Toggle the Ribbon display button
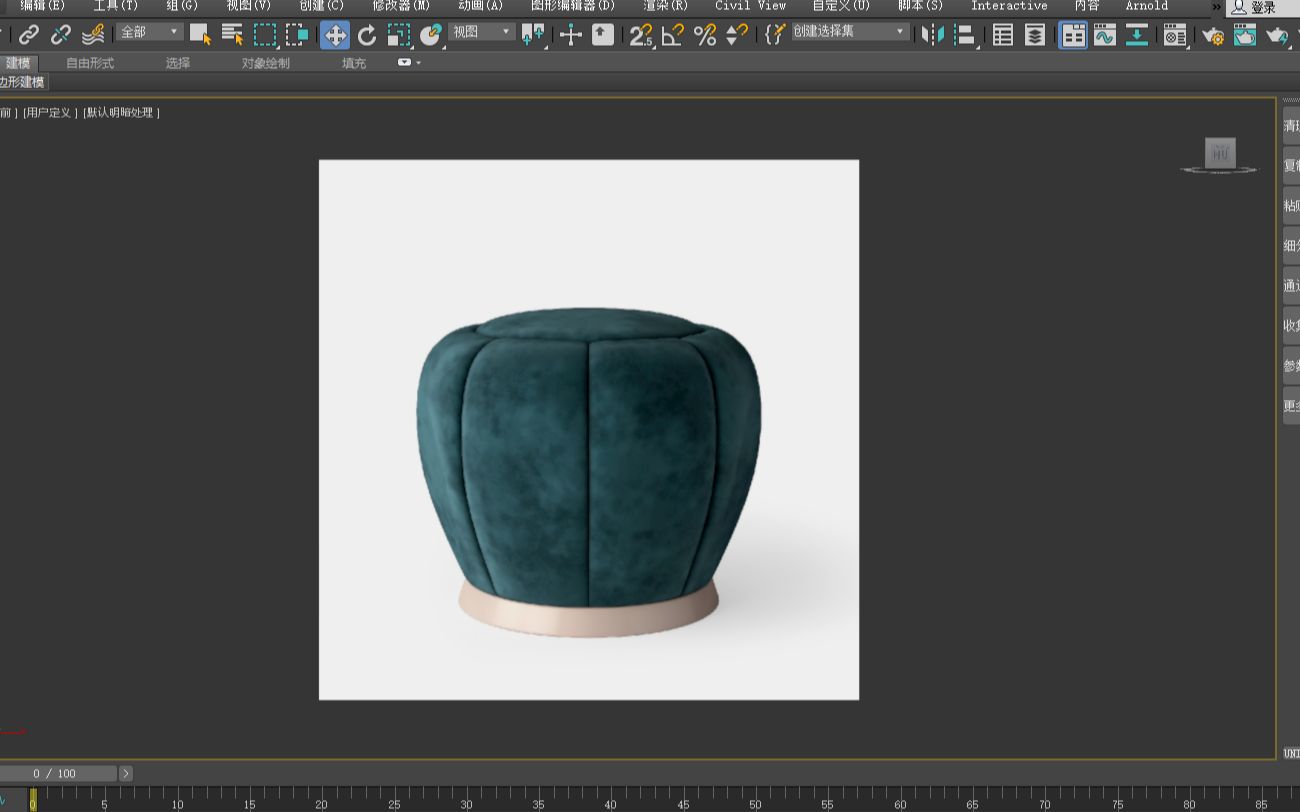The image size is (1300, 812). pos(1073,35)
